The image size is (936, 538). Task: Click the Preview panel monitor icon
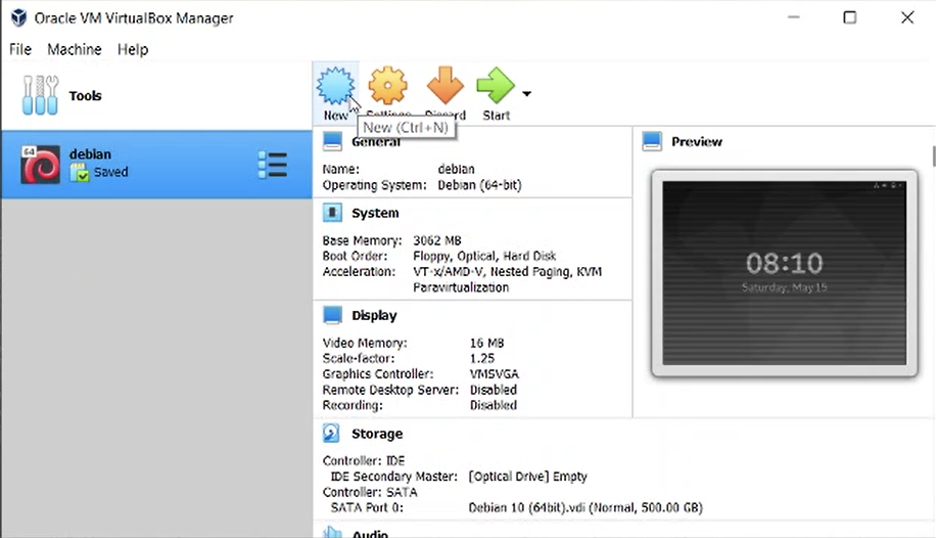[652, 142]
